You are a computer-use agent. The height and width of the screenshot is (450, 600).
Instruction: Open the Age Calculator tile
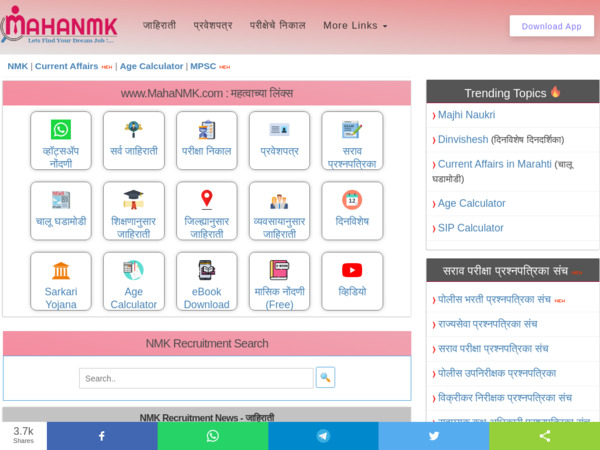pos(134,281)
